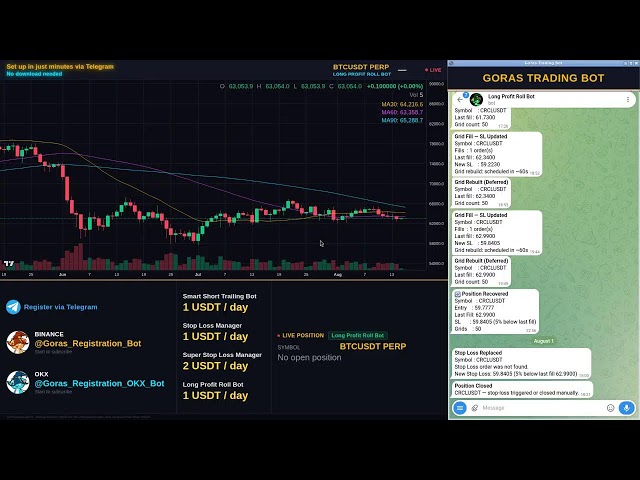Click the Stop Loss Replaced message bubble
The height and width of the screenshot is (480, 640).
point(521,363)
